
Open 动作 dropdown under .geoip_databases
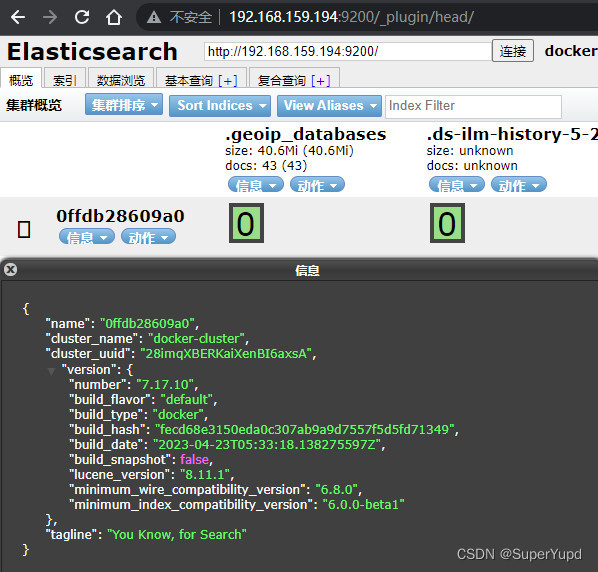(x=317, y=185)
